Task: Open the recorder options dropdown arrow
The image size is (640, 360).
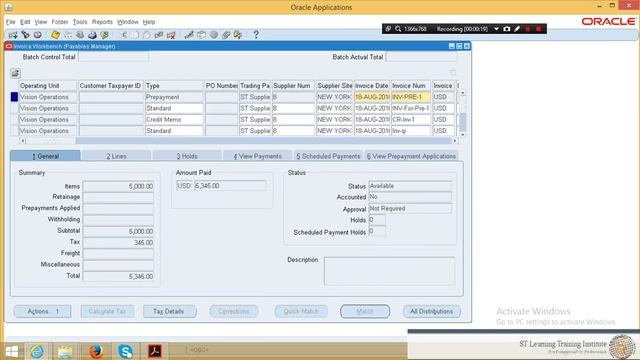Action: [496, 29]
